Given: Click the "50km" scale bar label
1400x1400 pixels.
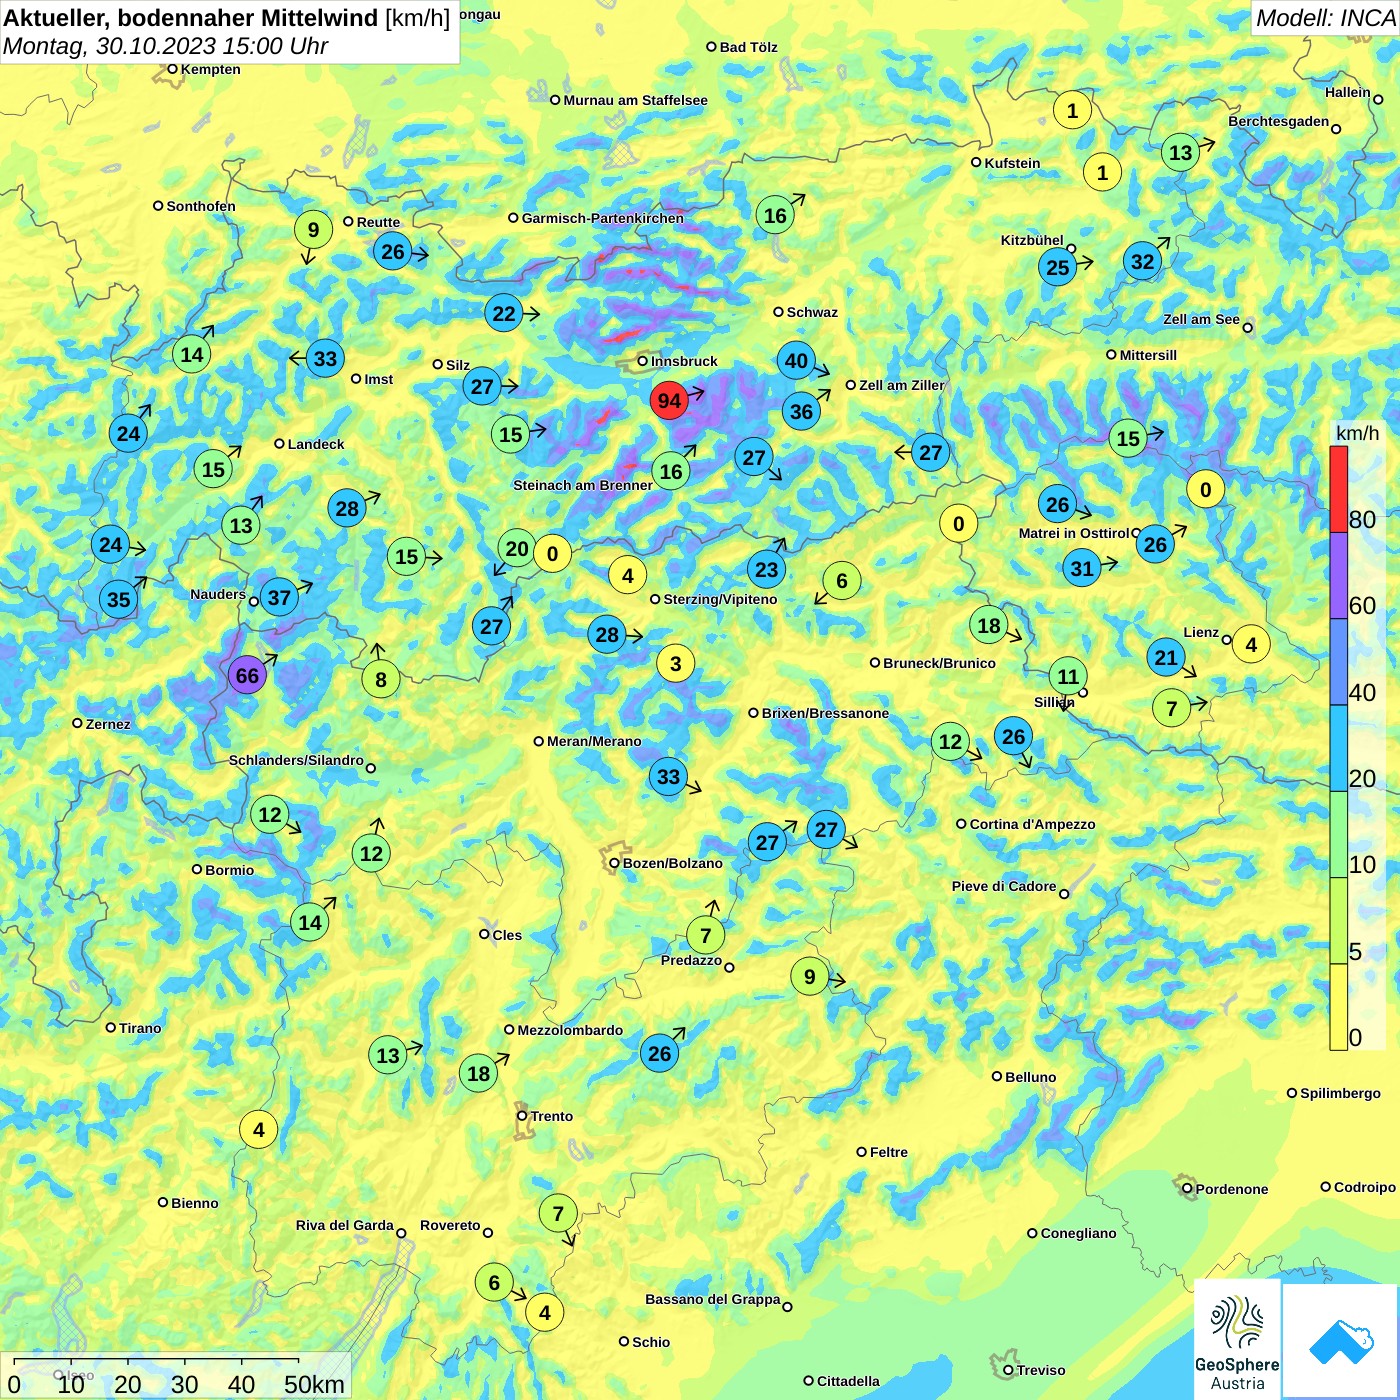Looking at the screenshot, I should [314, 1384].
